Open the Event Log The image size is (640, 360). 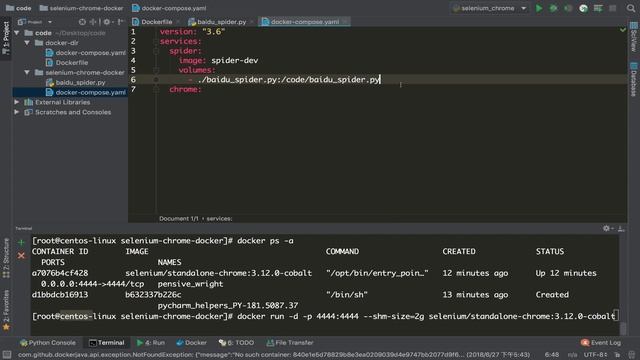(x=601, y=343)
